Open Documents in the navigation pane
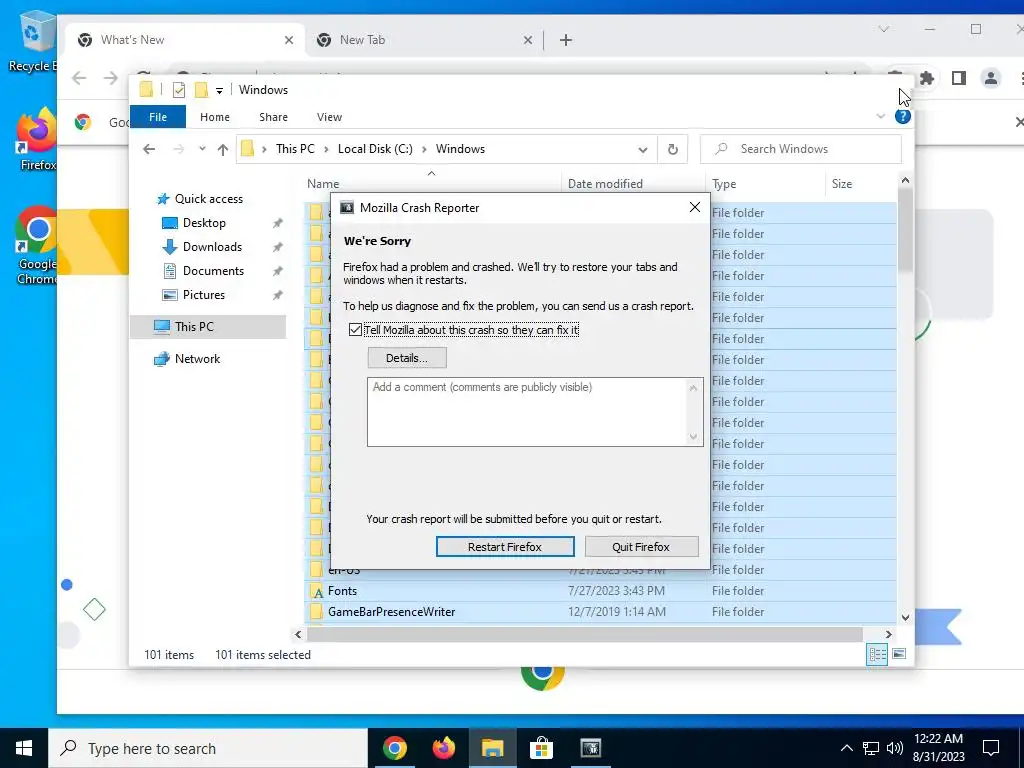The height and width of the screenshot is (768, 1024). coord(213,271)
